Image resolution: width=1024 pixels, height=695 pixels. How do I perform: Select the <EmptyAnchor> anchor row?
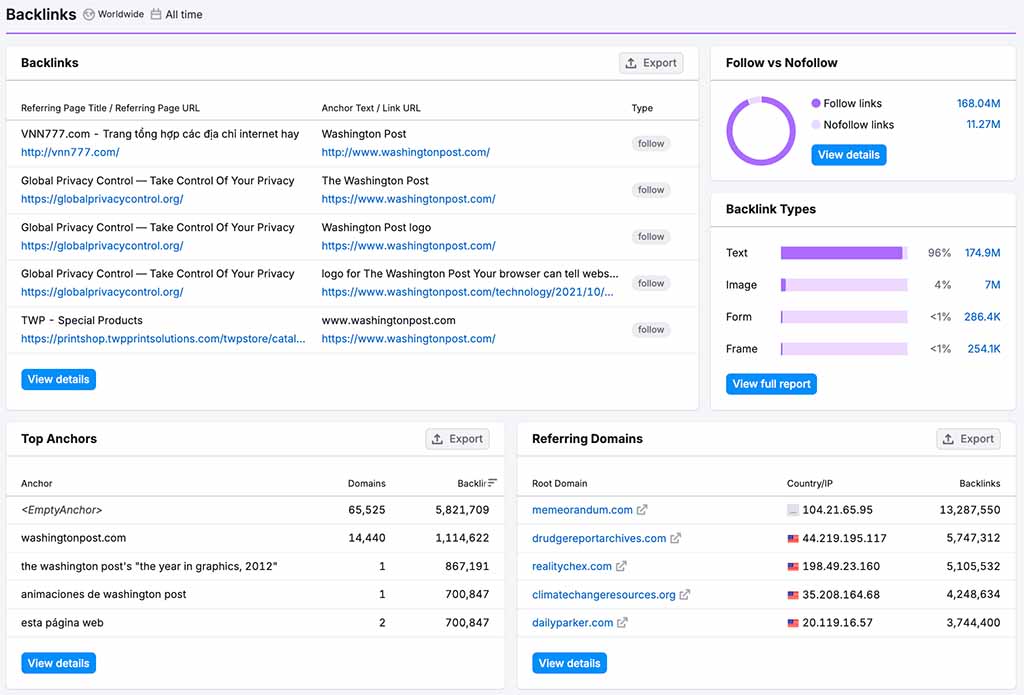click(x=255, y=510)
